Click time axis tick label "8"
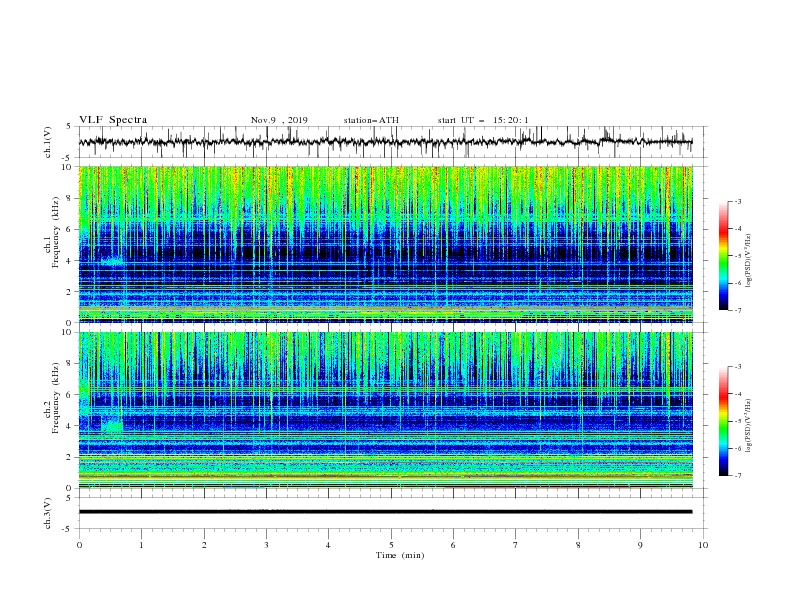792x612 pixels. coord(578,545)
